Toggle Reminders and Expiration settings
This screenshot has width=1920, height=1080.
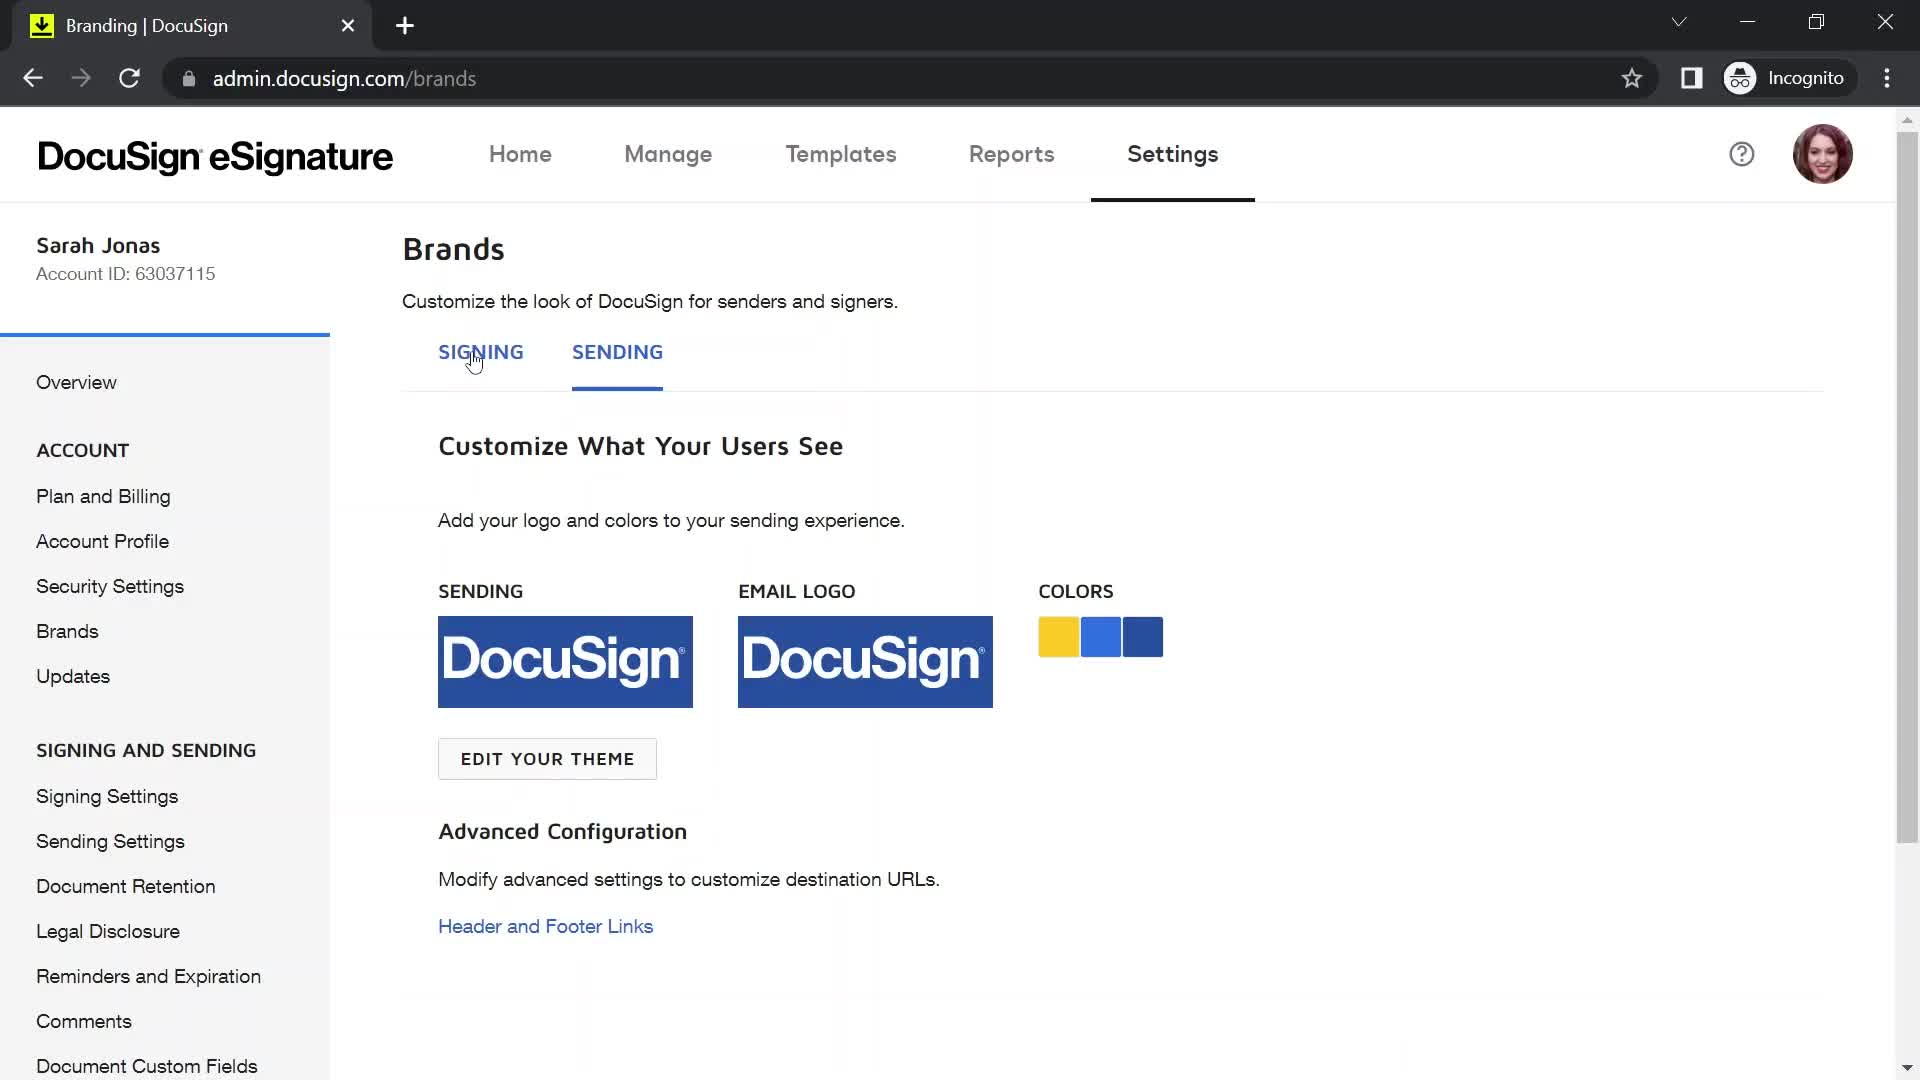[149, 976]
